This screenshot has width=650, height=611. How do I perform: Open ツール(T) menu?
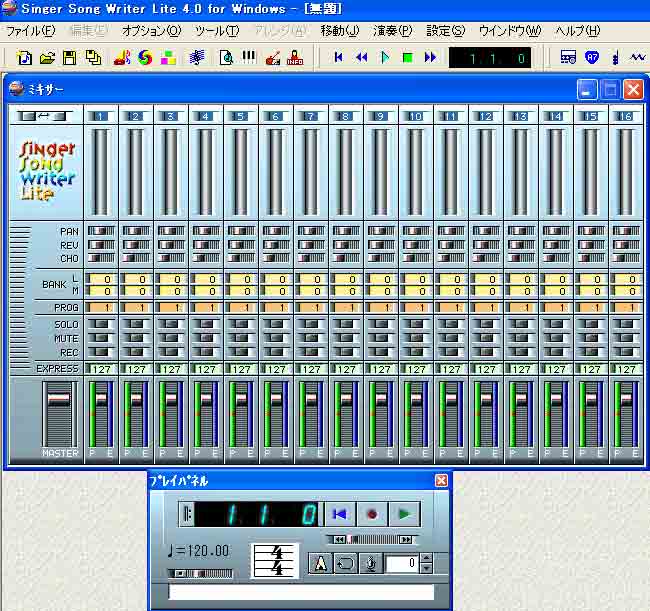[217, 31]
